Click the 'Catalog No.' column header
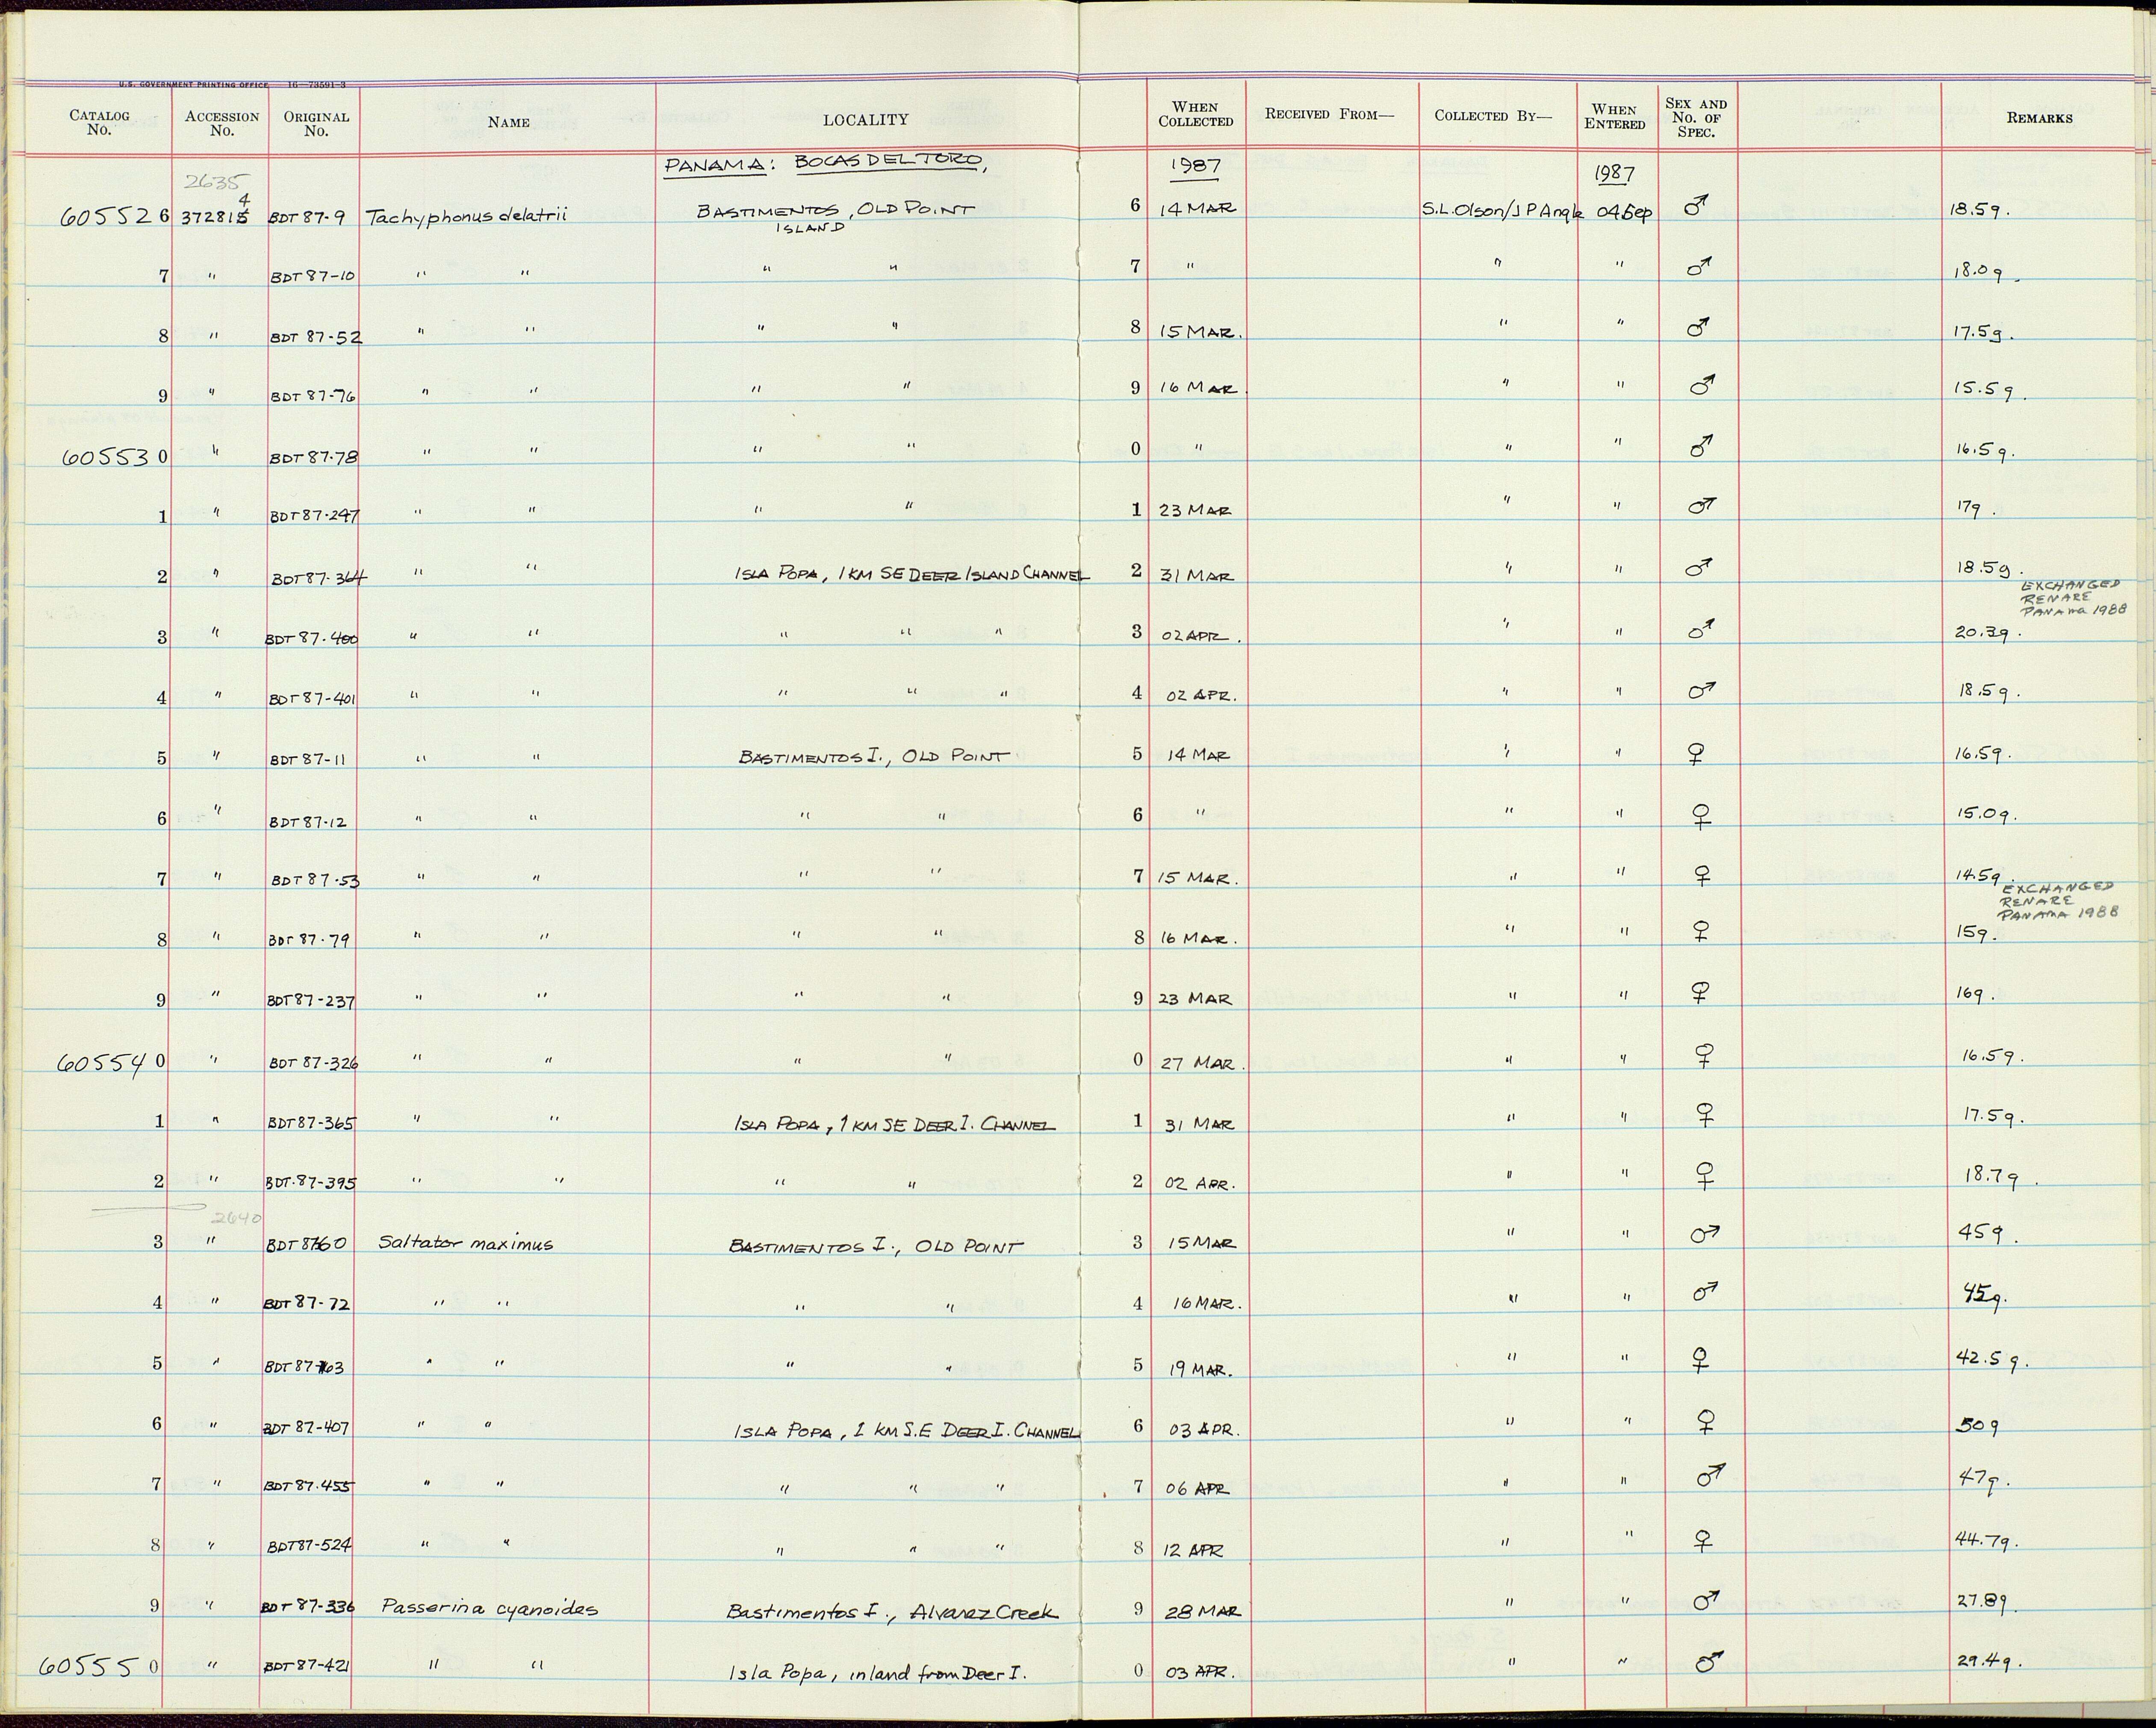Viewport: 2156px width, 1728px height. 99,122
